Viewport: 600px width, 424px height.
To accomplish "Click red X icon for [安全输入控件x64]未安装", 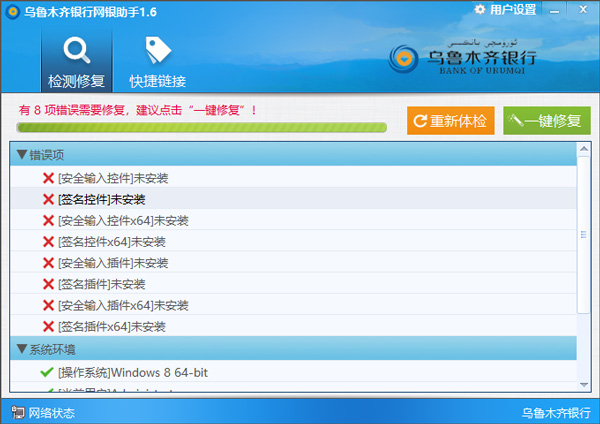I will click(x=48, y=220).
